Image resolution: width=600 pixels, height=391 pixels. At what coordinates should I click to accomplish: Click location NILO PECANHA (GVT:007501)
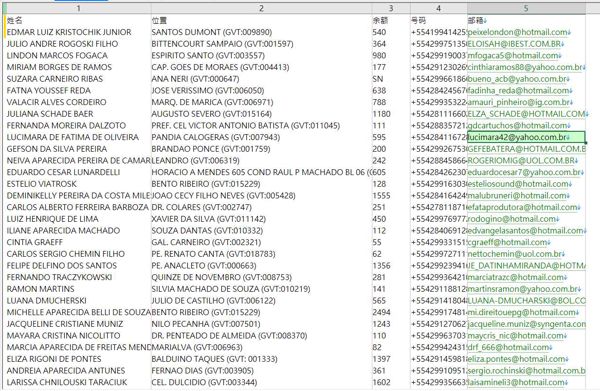coord(206,324)
